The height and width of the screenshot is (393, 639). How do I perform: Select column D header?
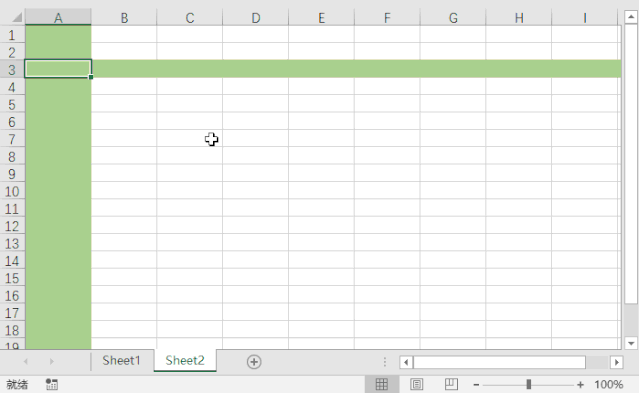click(256, 18)
